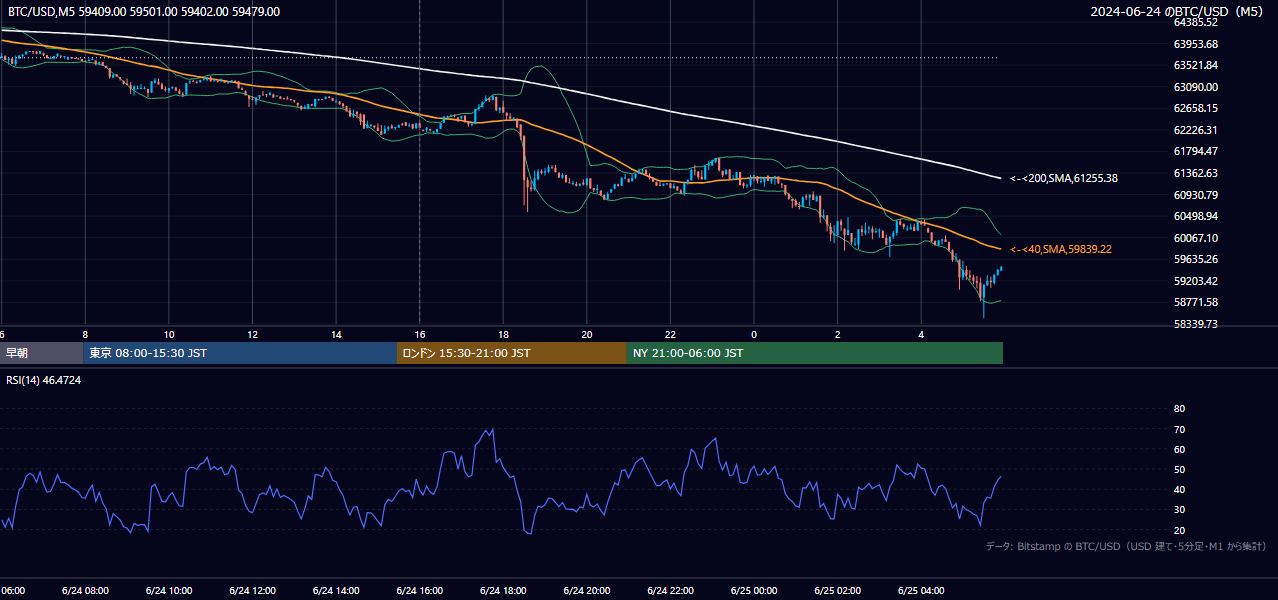Click price axis label 63953.68
The height and width of the screenshot is (600, 1278).
coord(1196,44)
